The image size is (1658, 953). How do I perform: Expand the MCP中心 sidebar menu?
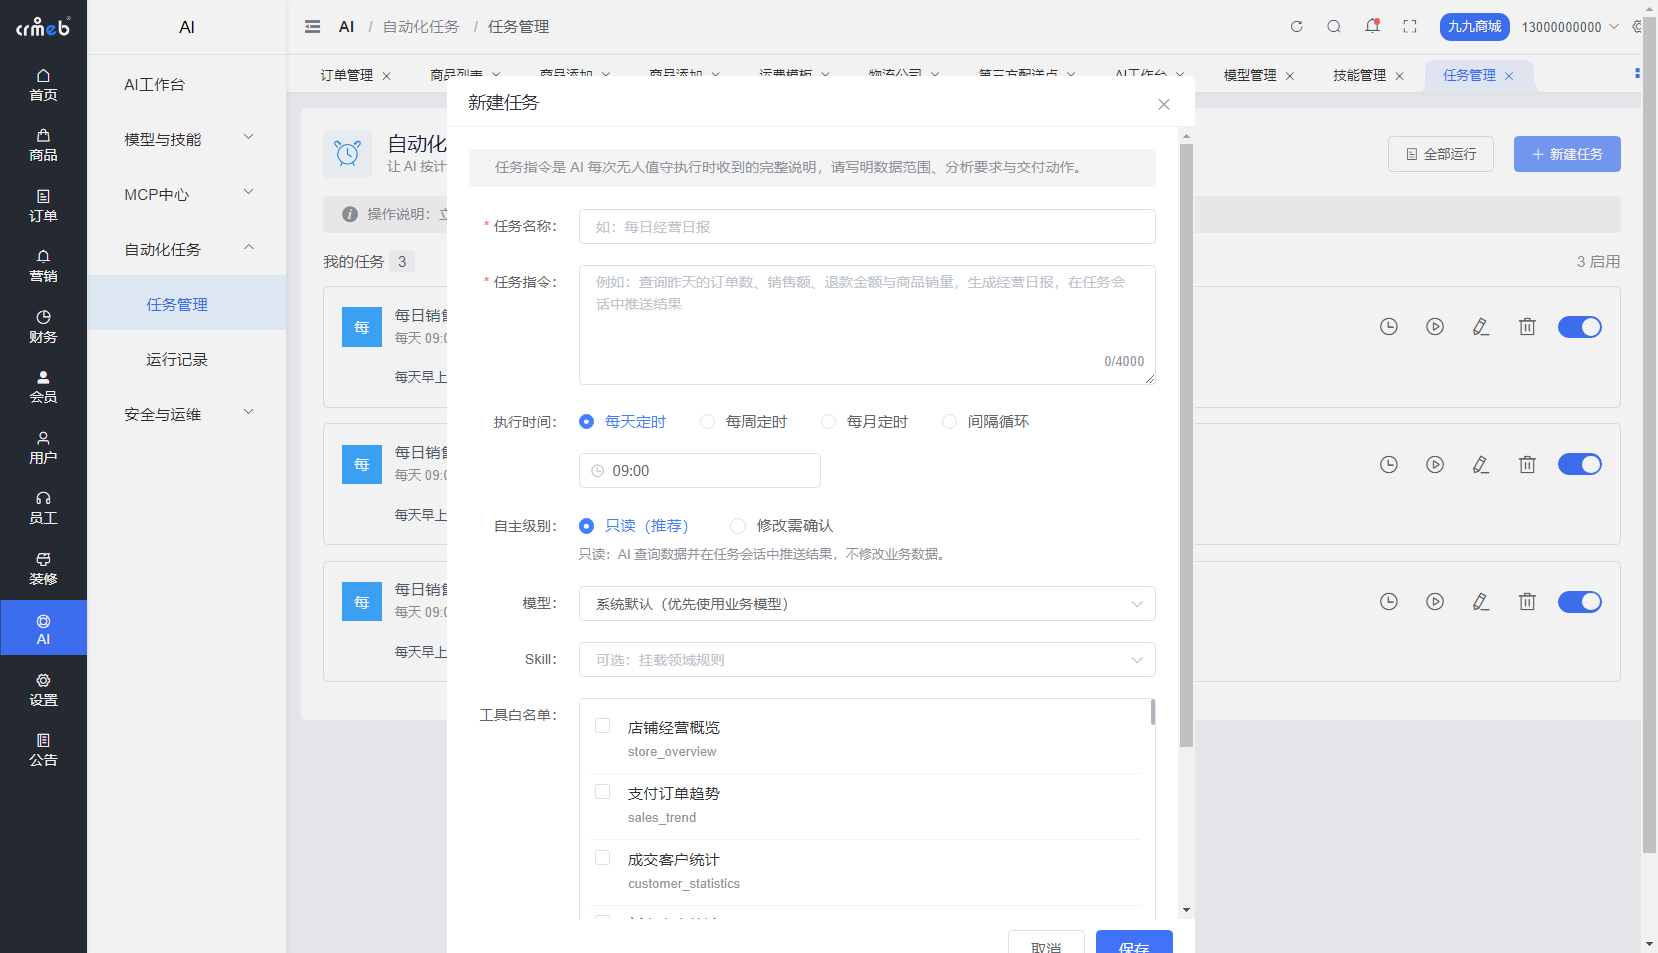click(x=187, y=195)
